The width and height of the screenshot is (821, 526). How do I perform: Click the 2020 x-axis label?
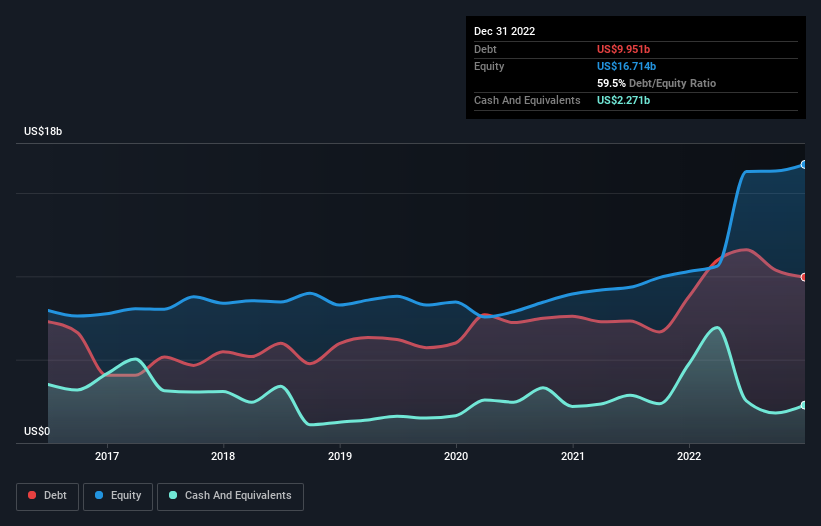coord(456,456)
